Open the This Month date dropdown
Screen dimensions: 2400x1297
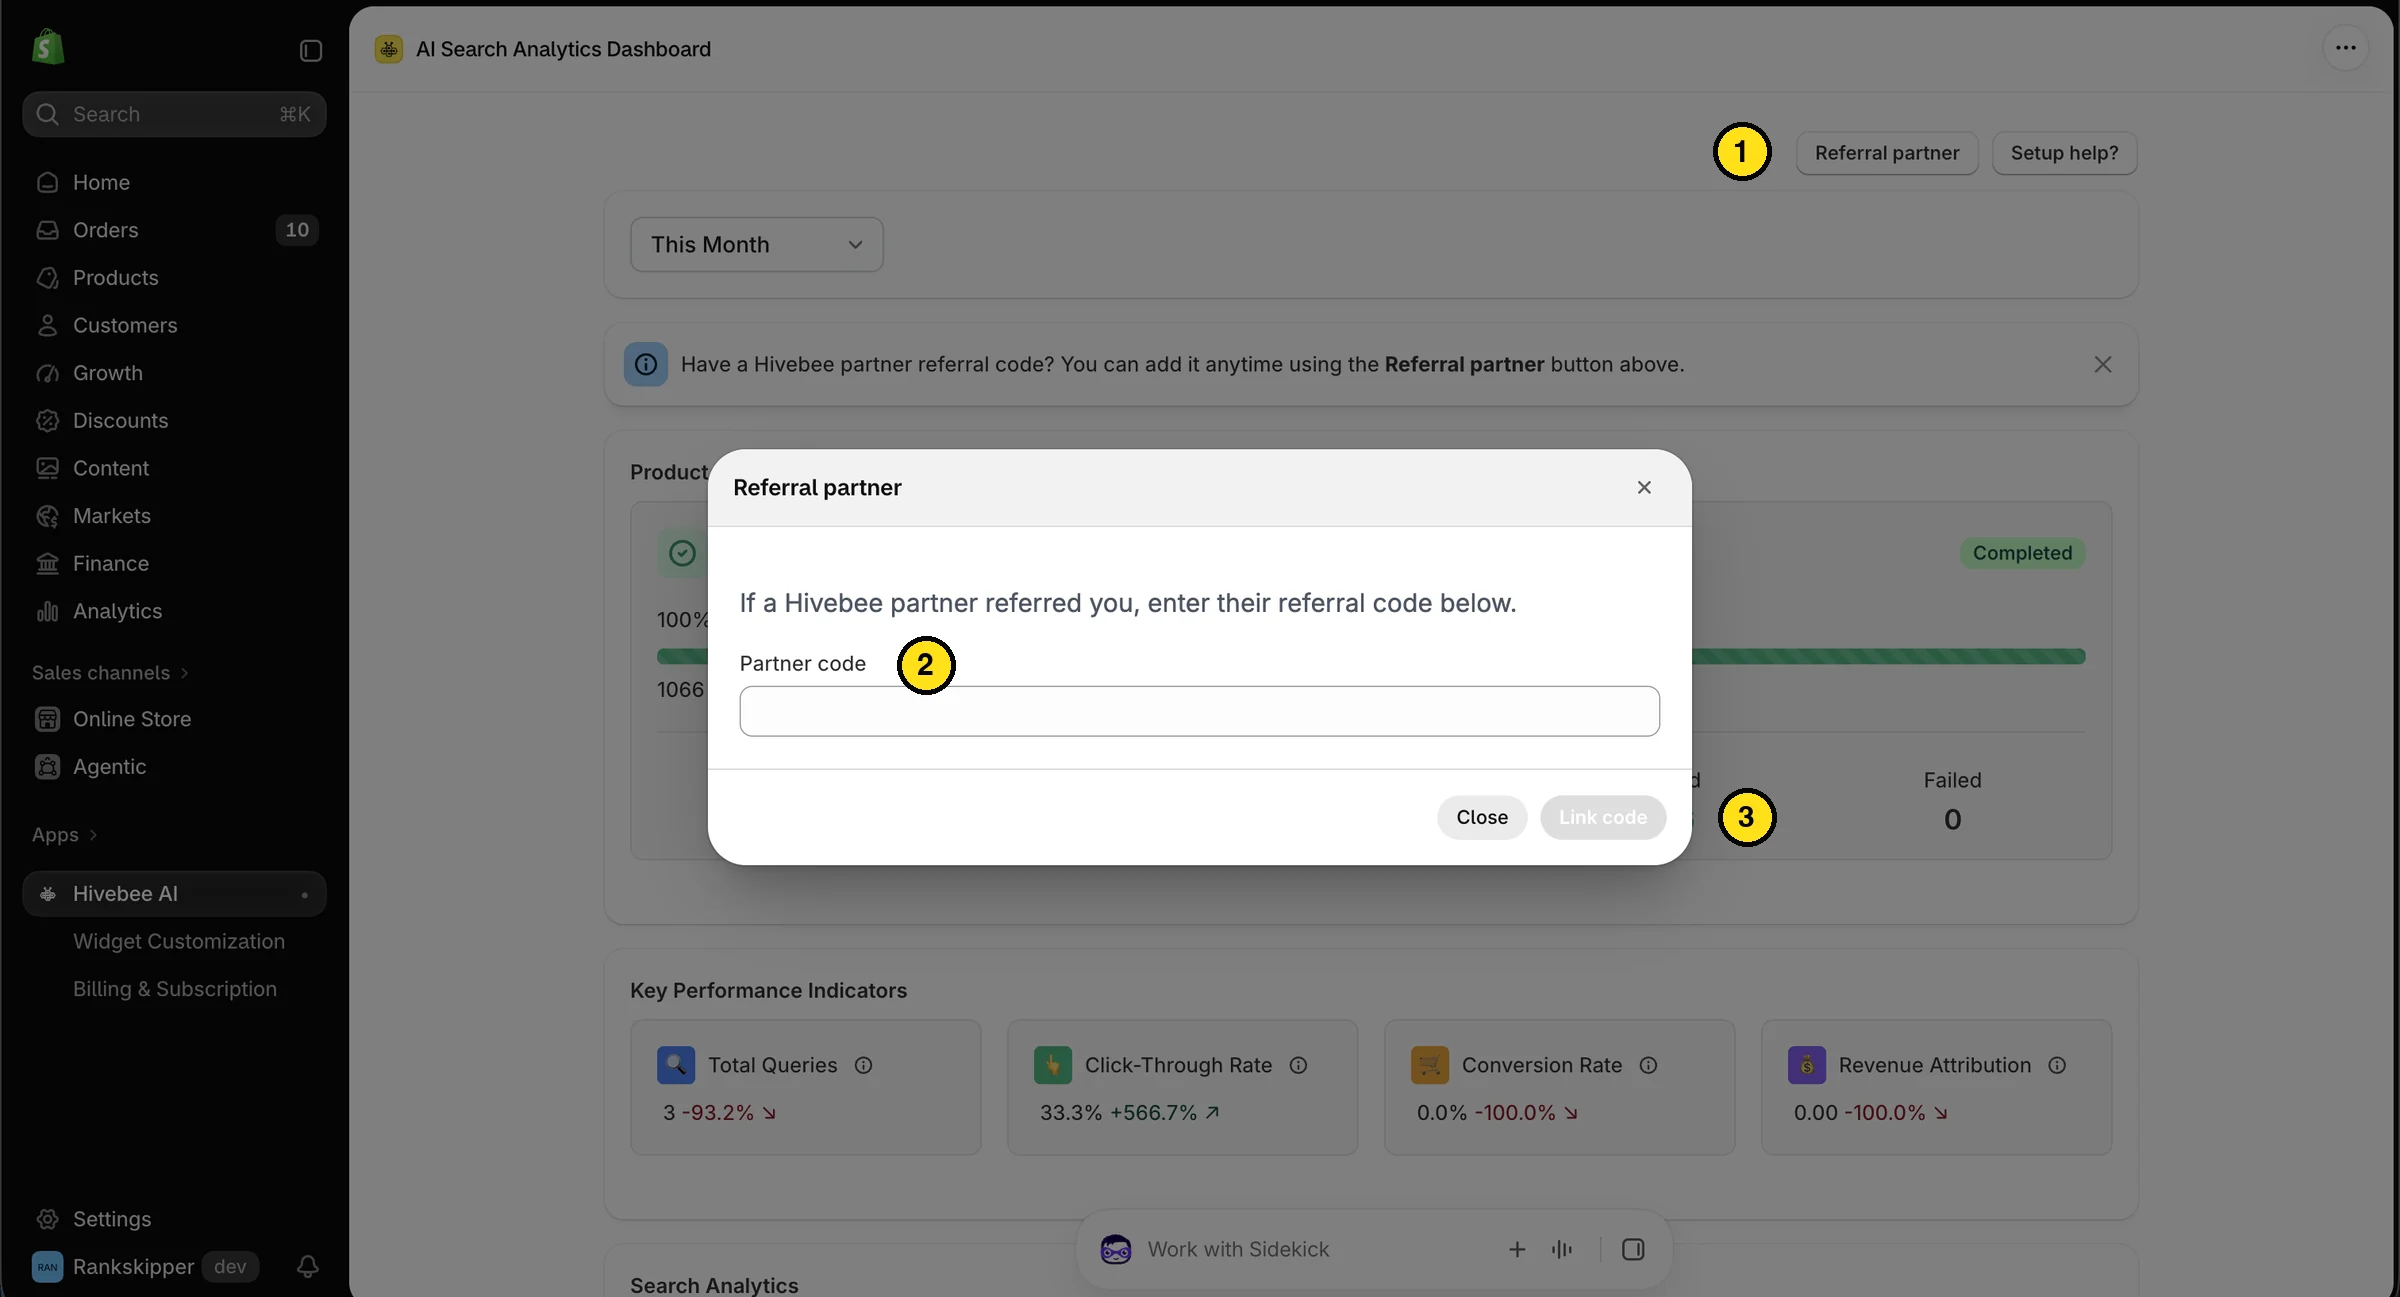point(757,245)
